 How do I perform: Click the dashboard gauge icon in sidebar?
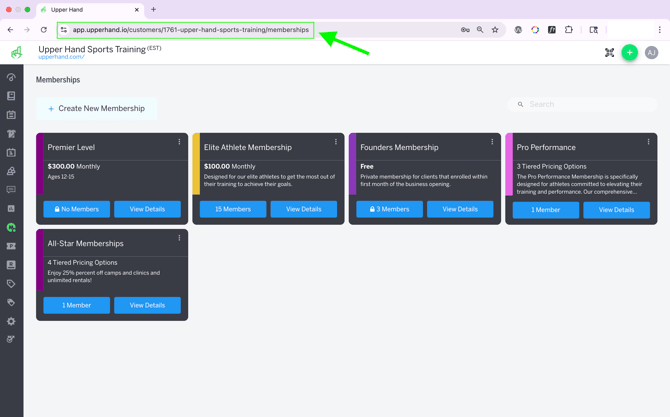pos(11,77)
